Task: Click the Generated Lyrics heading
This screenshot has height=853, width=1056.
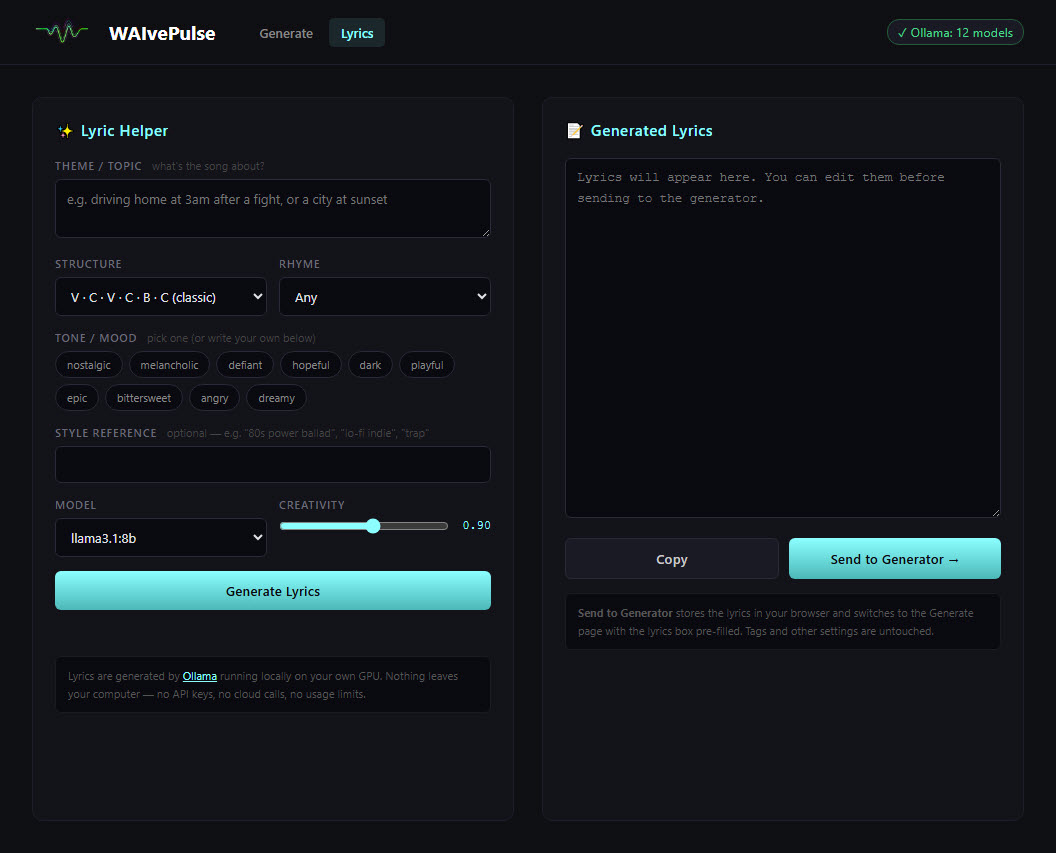Action: [x=651, y=131]
